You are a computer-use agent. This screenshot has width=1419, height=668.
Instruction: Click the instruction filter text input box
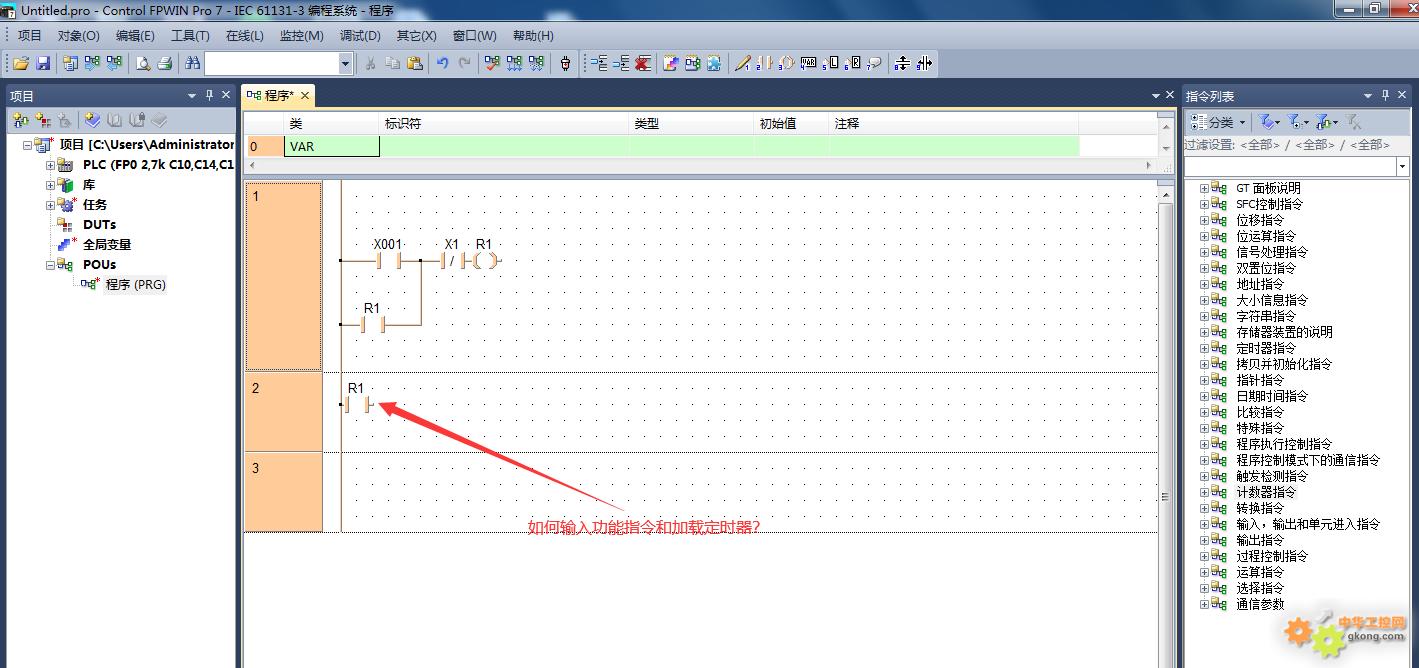click(x=1290, y=166)
